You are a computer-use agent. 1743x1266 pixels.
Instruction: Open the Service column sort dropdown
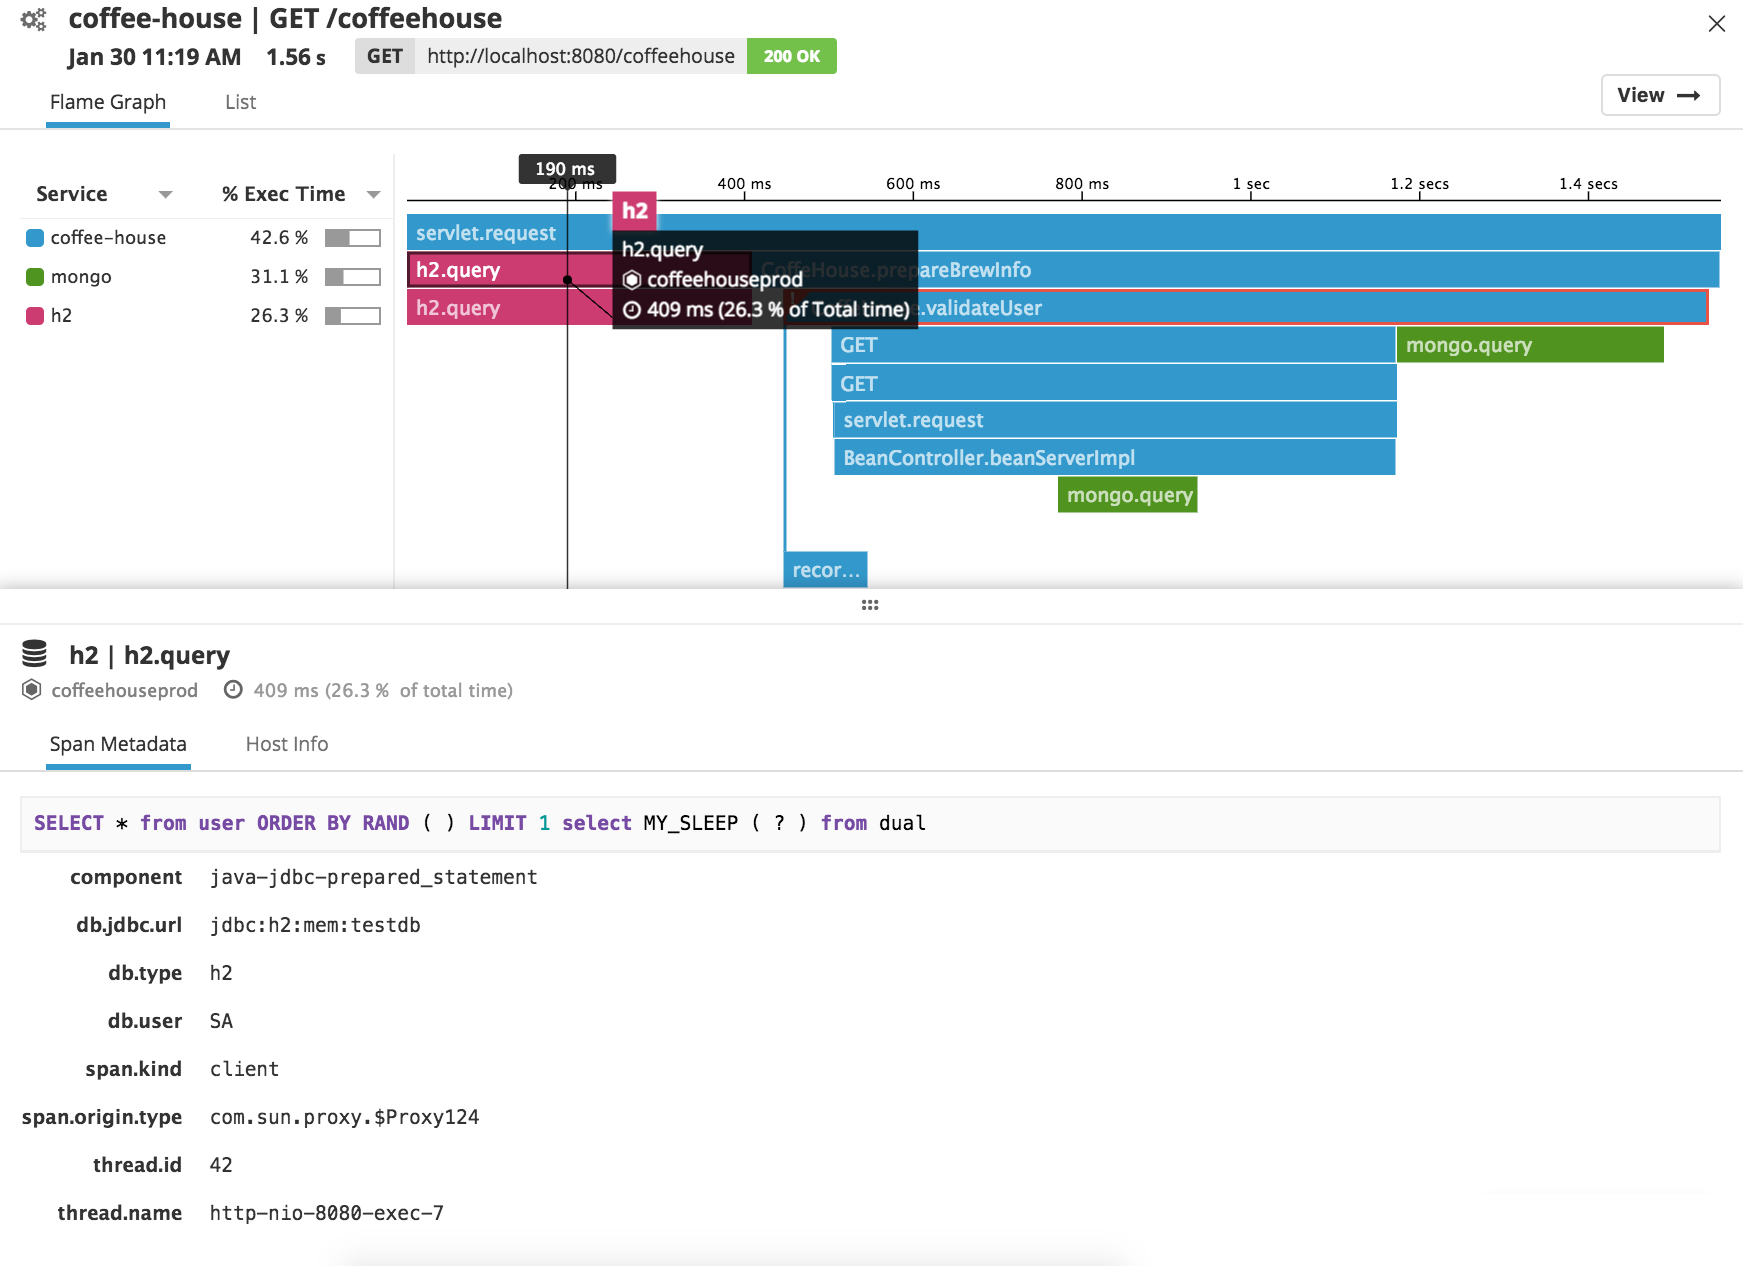pos(166,194)
